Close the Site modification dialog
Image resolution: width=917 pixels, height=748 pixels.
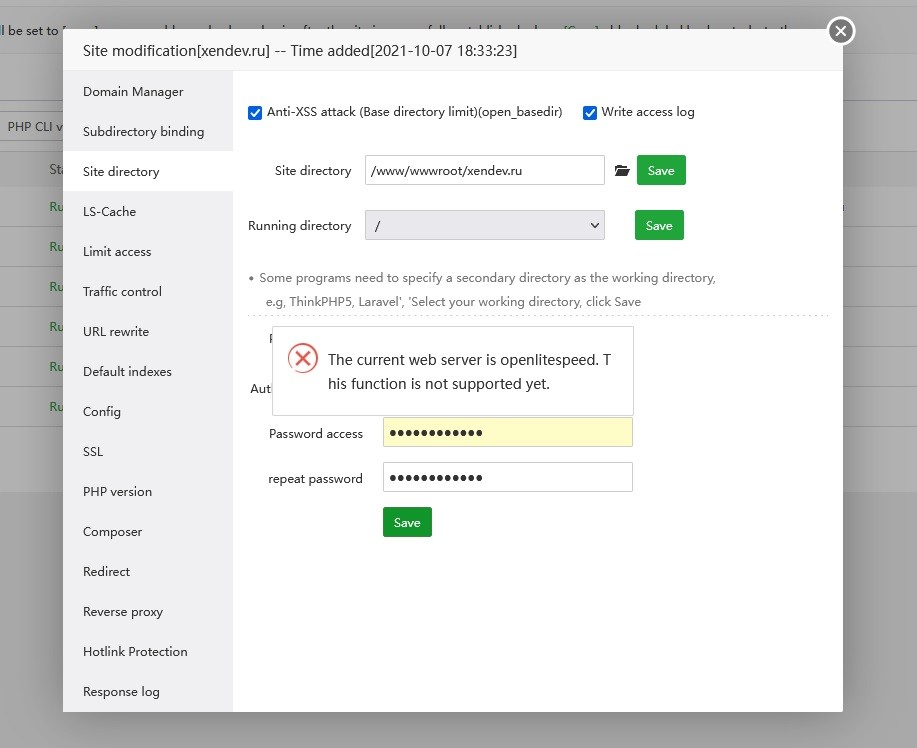[x=841, y=31]
